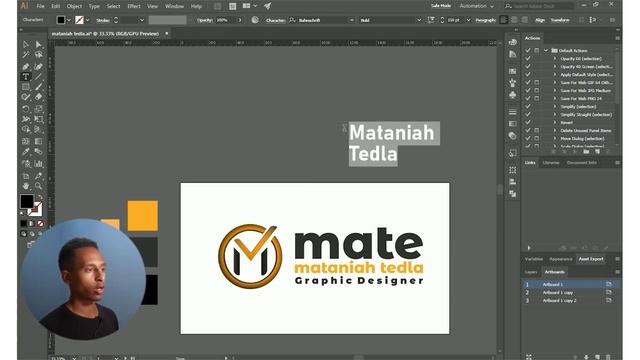Click the Create New Action icon
Viewport: 640px width, 360px height.
597,151
